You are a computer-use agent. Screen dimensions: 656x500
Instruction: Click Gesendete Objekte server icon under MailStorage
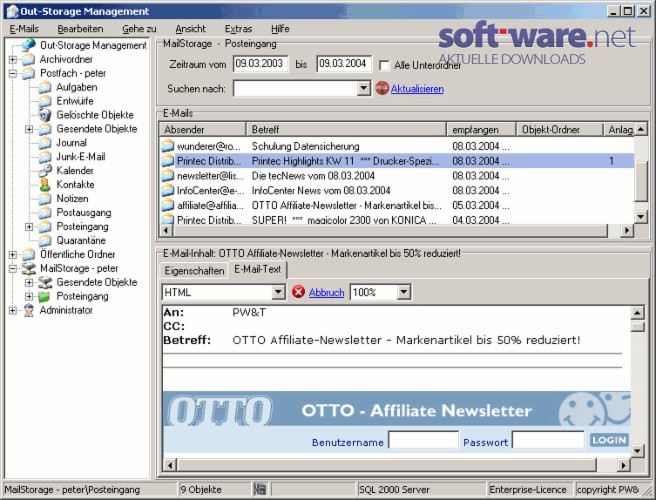pyautogui.click(x=45, y=282)
